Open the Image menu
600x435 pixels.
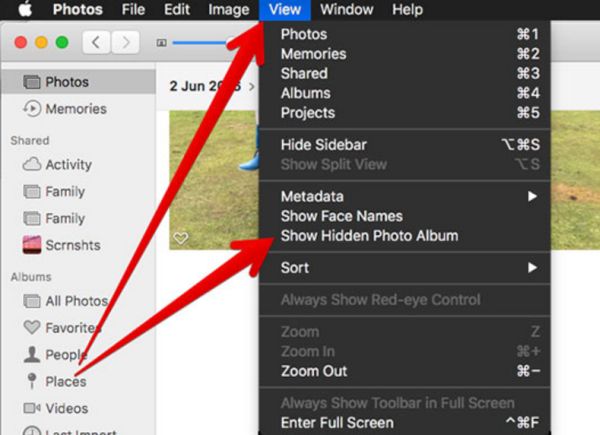point(228,9)
